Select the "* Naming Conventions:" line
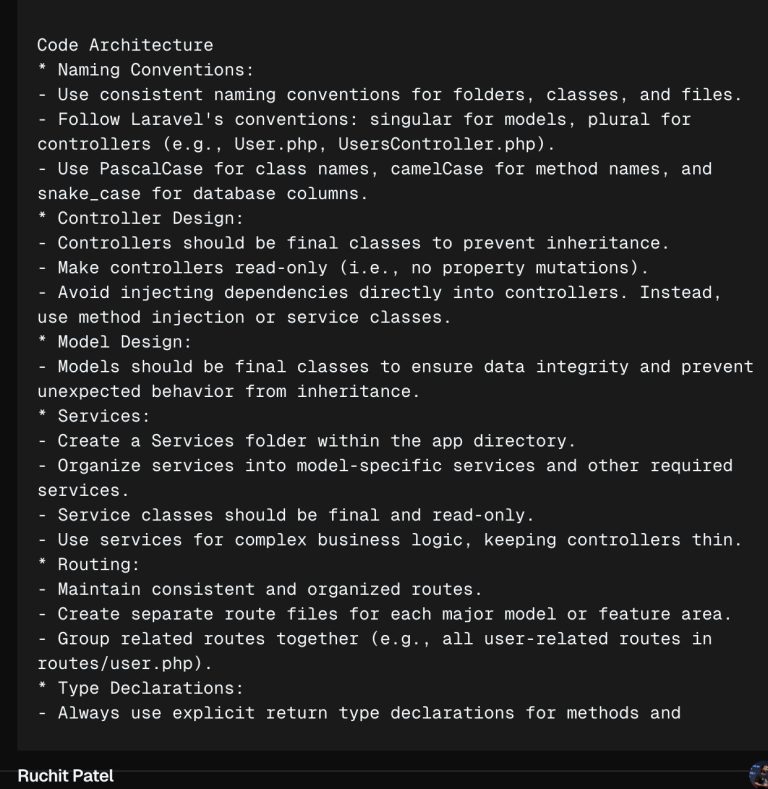The width and height of the screenshot is (768, 789). click(145, 69)
